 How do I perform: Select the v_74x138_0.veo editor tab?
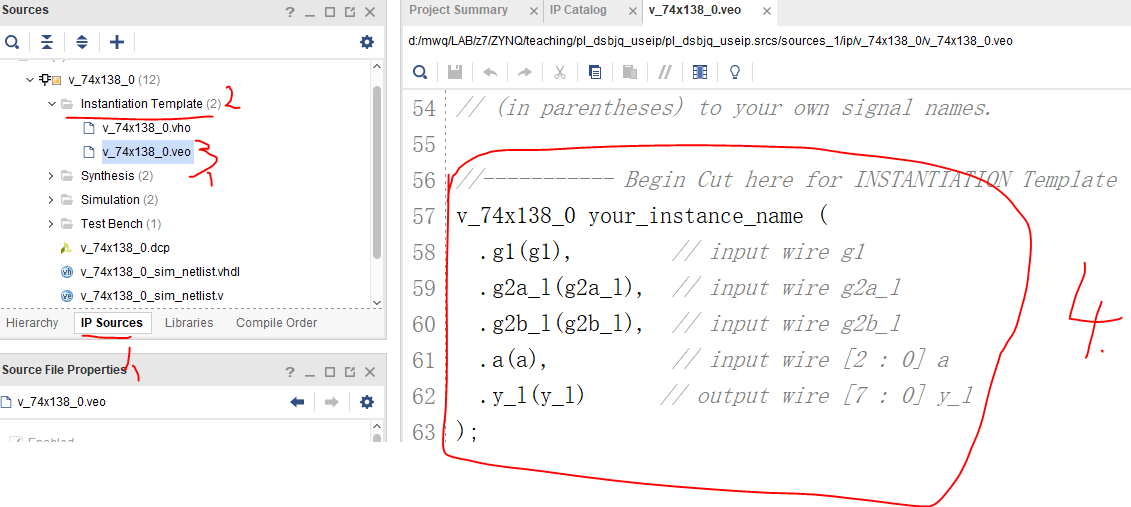[x=695, y=11]
